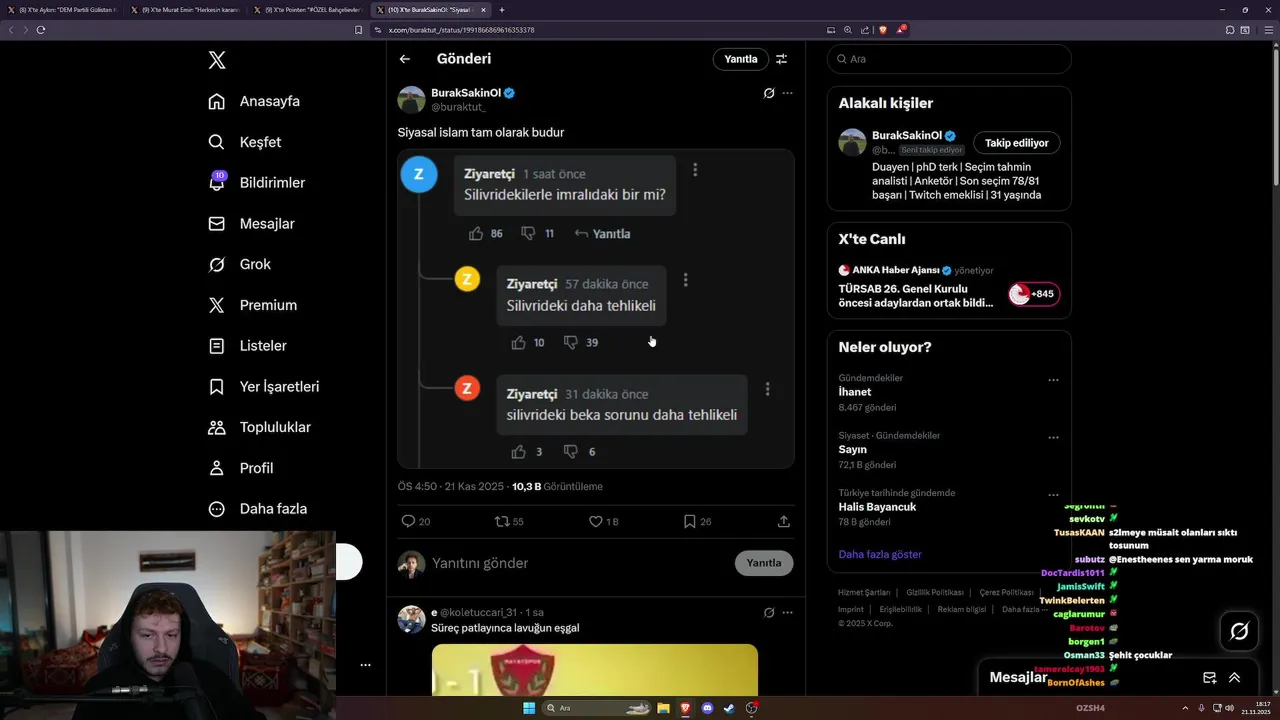Screen dimensions: 1280x720
Task: Open koletuccari_31's avatar
Action: [412, 619]
